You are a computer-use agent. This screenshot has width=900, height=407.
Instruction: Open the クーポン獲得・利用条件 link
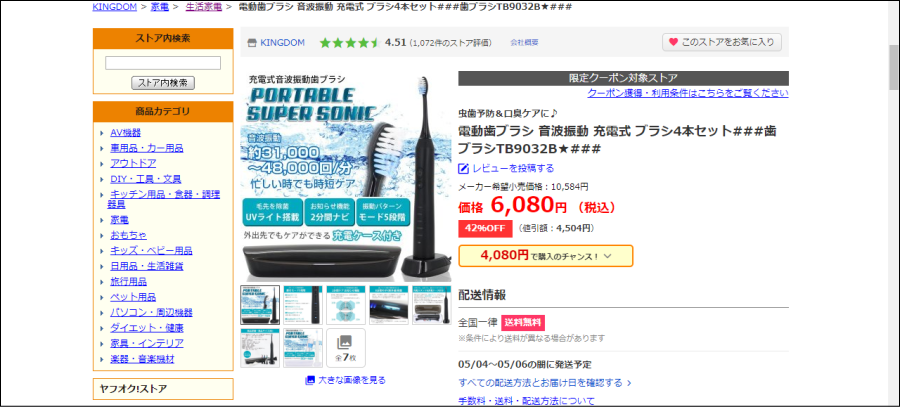point(688,93)
